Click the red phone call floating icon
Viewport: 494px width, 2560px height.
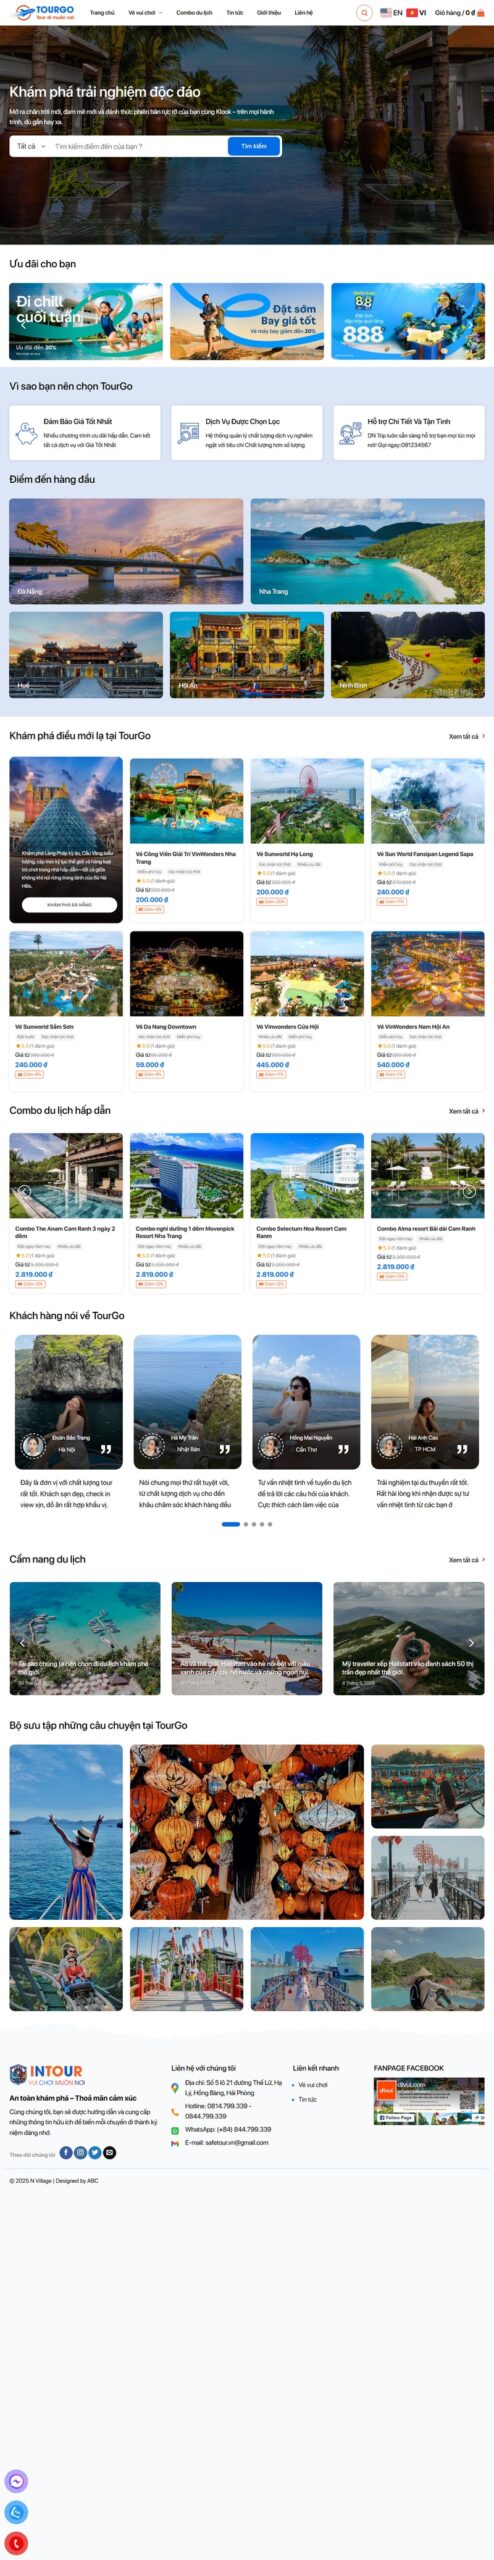16,2543
